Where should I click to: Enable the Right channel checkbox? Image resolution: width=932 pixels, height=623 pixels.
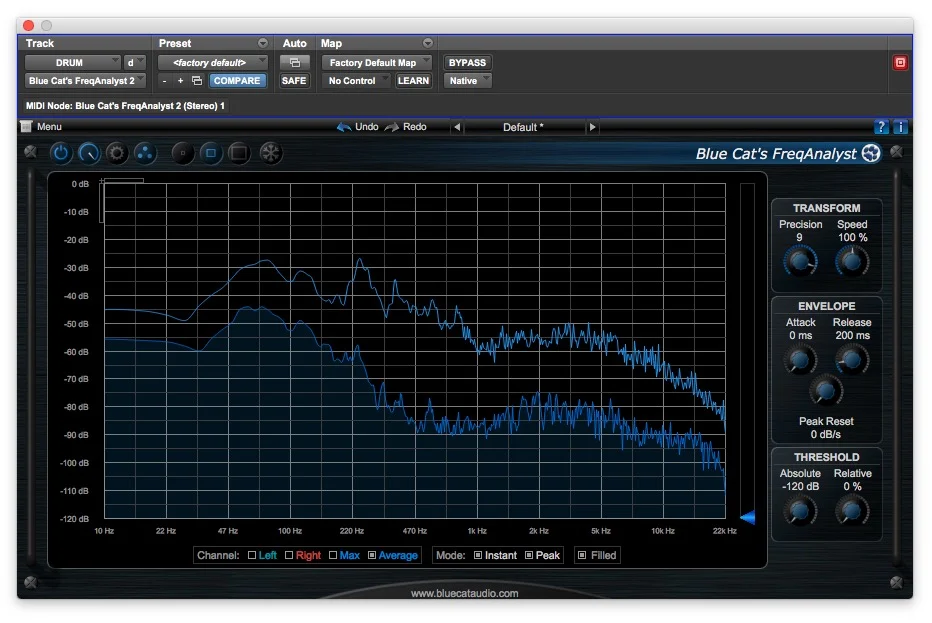click(291, 555)
